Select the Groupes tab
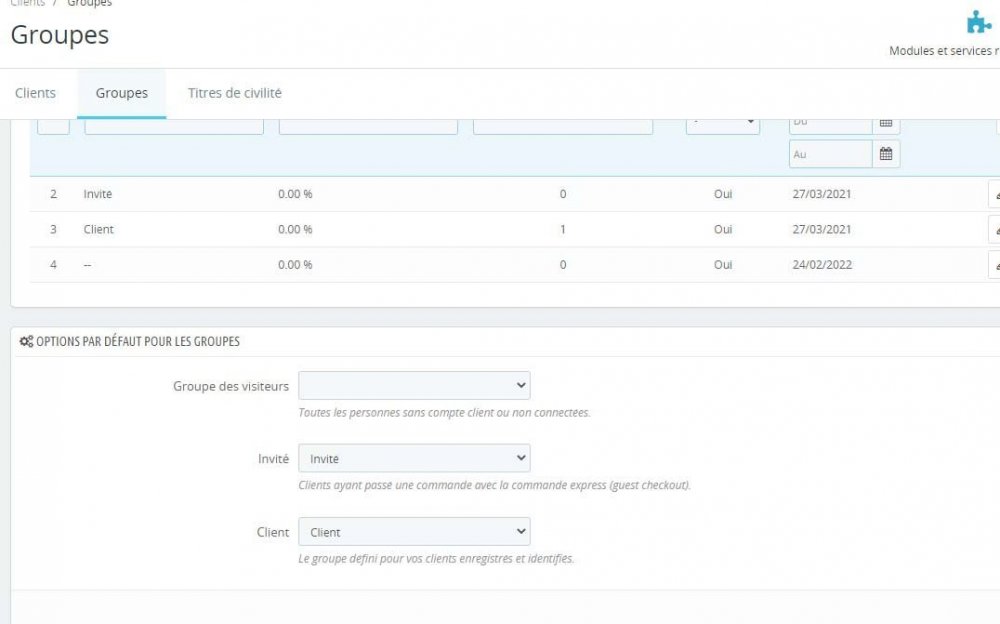 click(122, 93)
